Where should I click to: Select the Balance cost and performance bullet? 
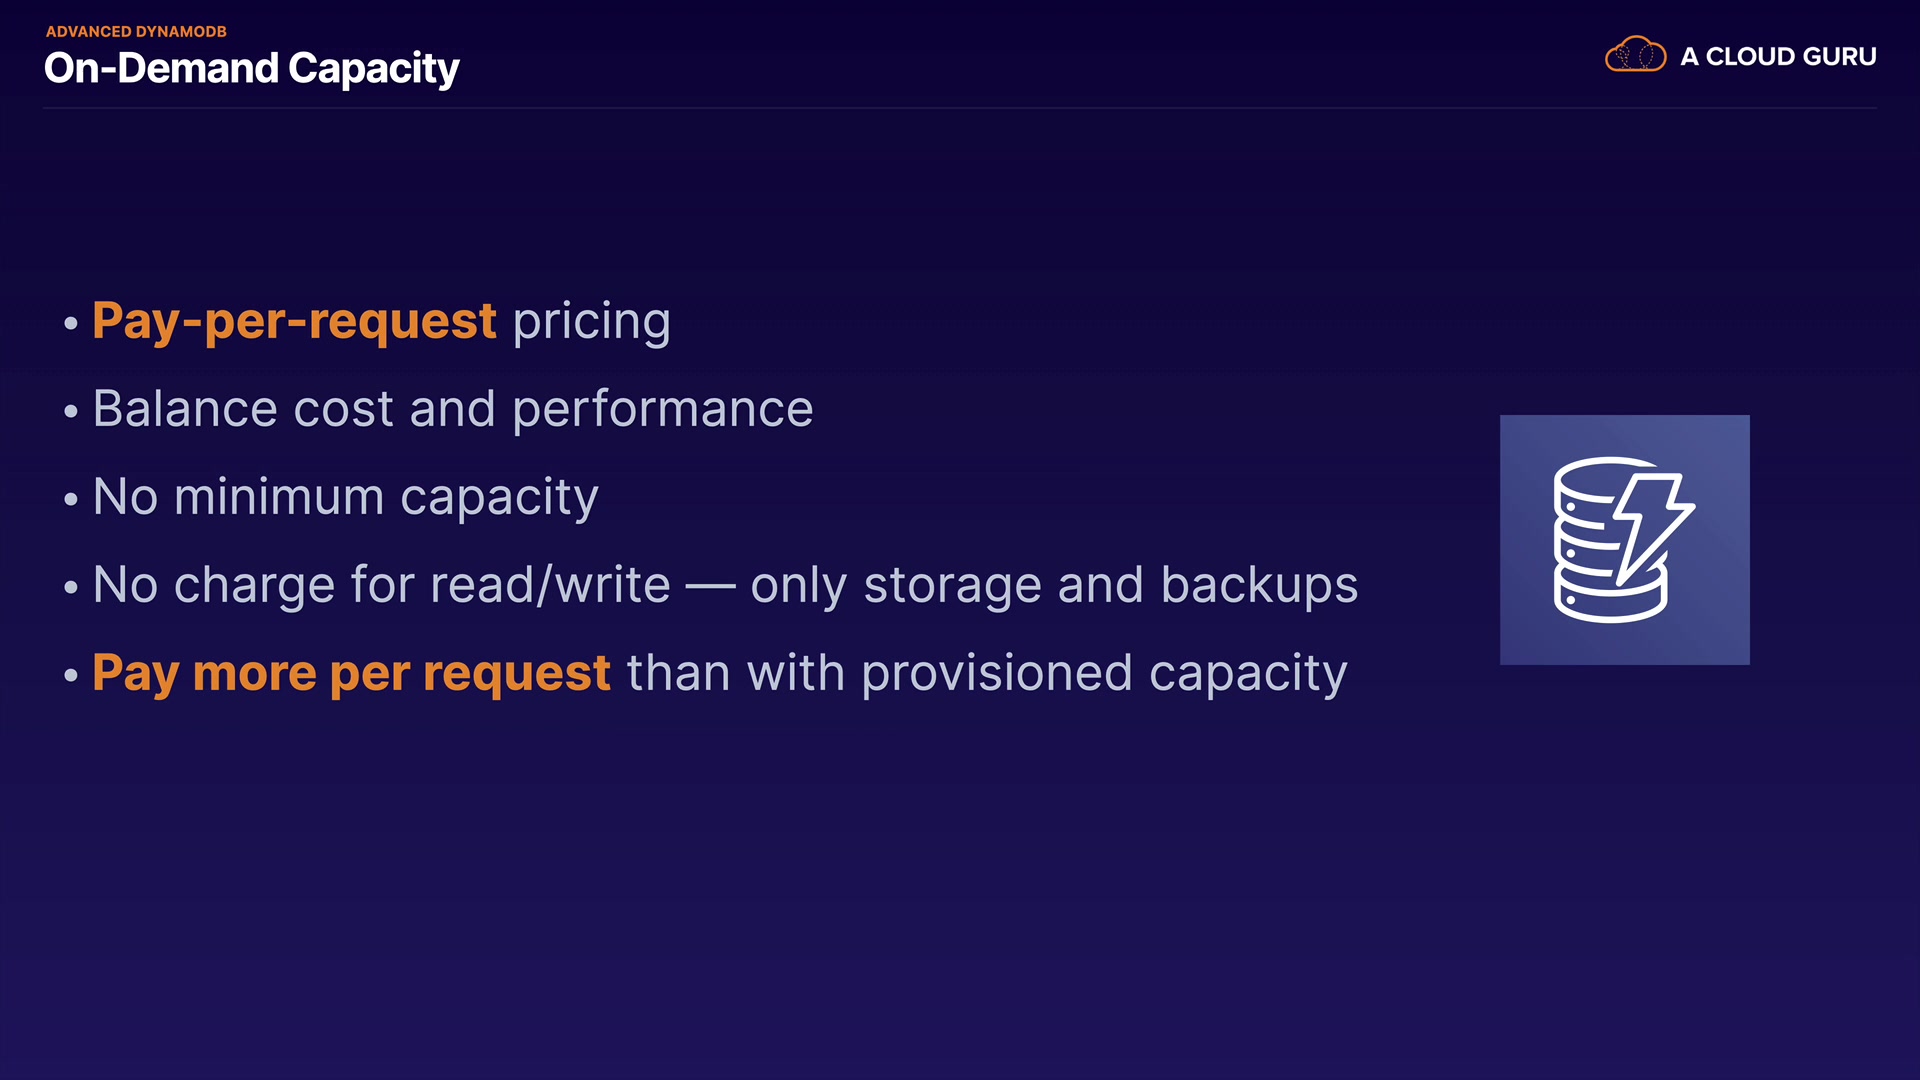[453, 409]
